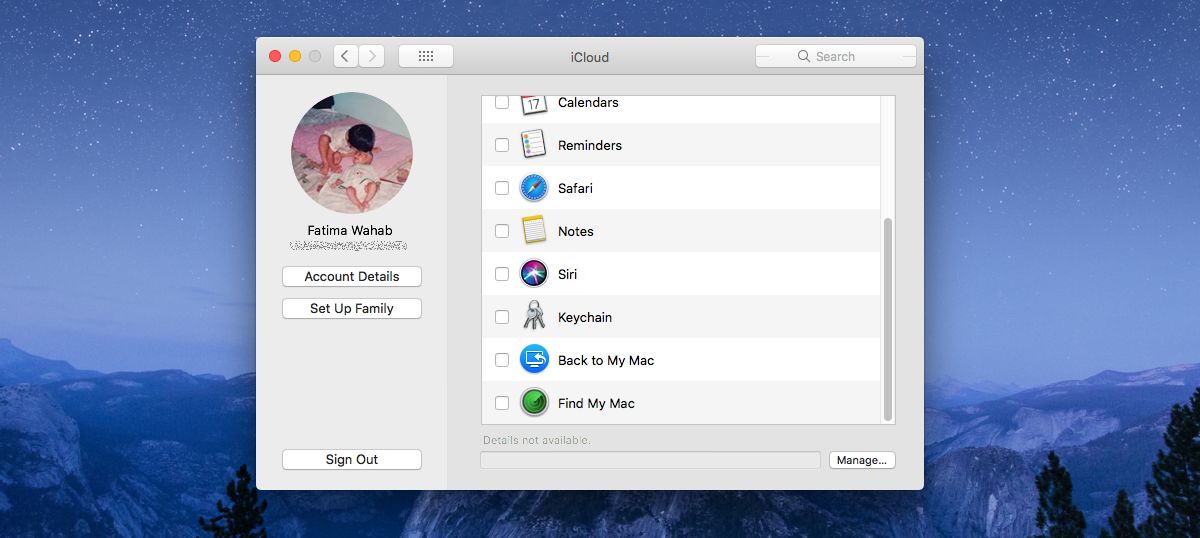
Task: Show all preferences grid icon
Action: 426,57
